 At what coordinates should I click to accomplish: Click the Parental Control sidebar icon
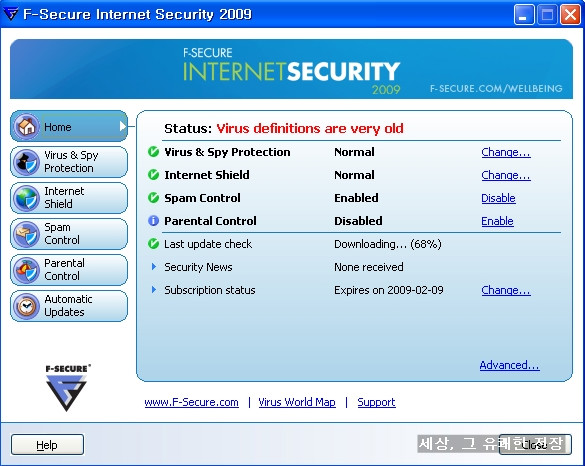click(26, 270)
